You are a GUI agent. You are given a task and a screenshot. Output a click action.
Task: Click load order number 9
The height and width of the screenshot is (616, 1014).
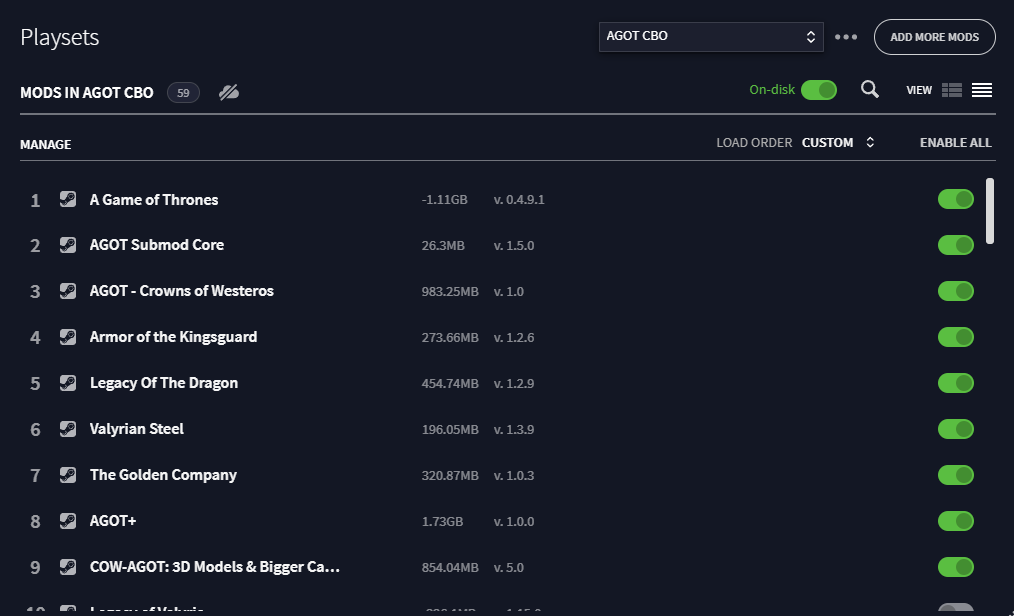35,568
